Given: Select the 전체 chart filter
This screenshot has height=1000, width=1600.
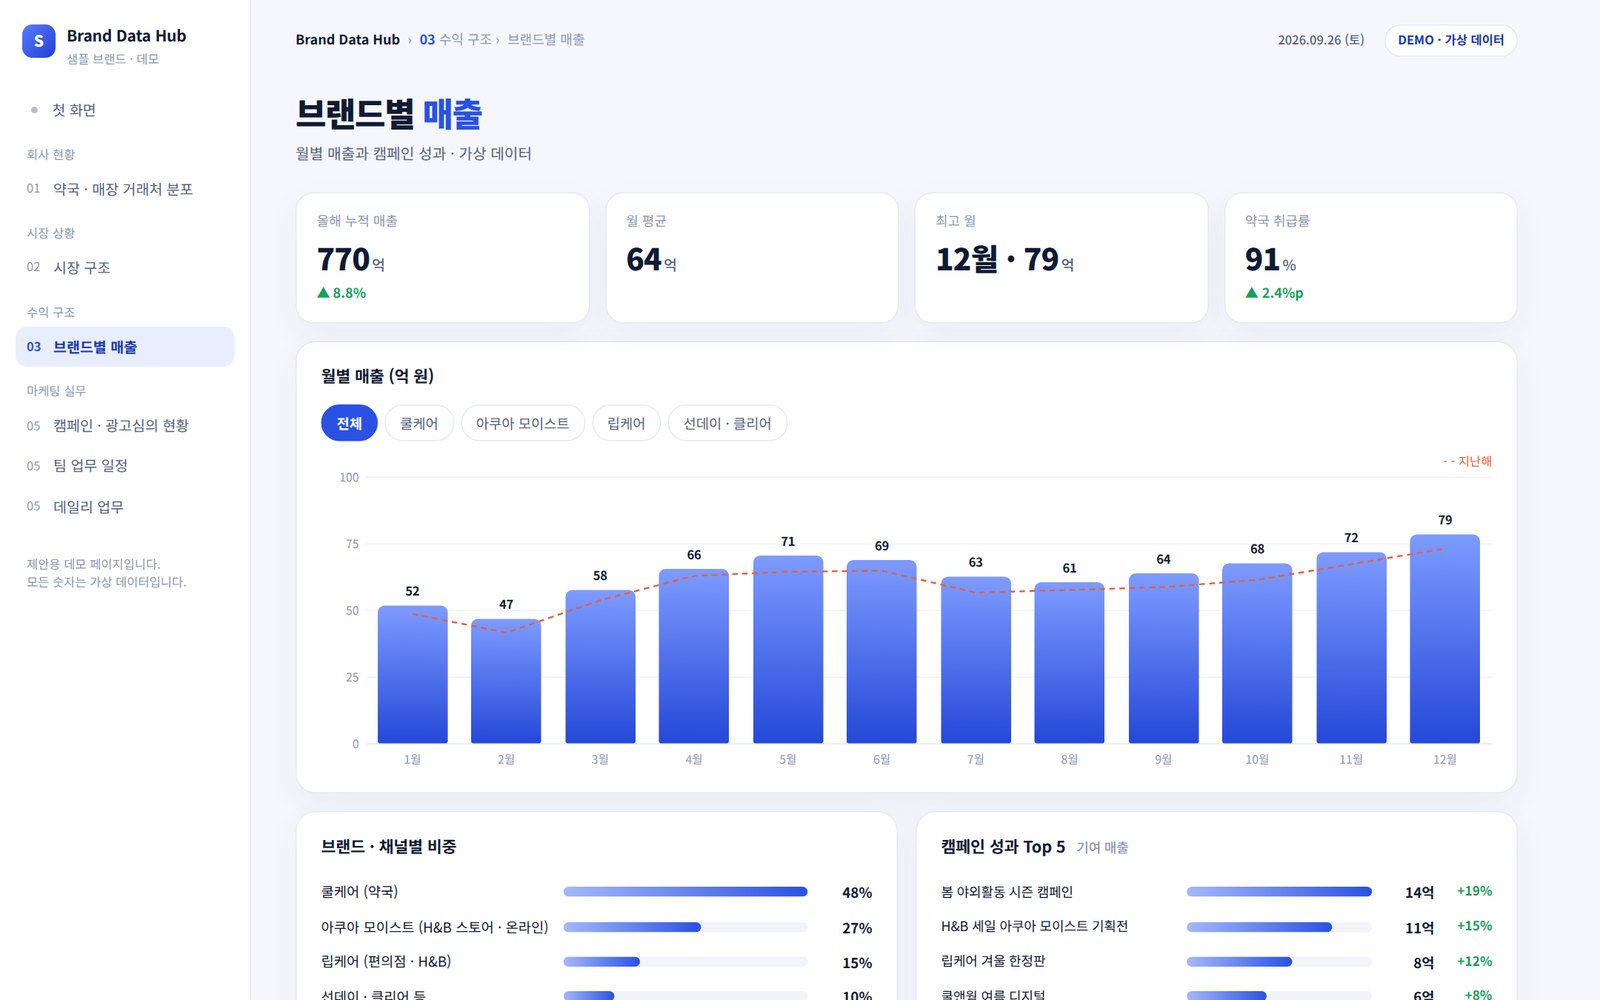Looking at the screenshot, I should 349,423.
